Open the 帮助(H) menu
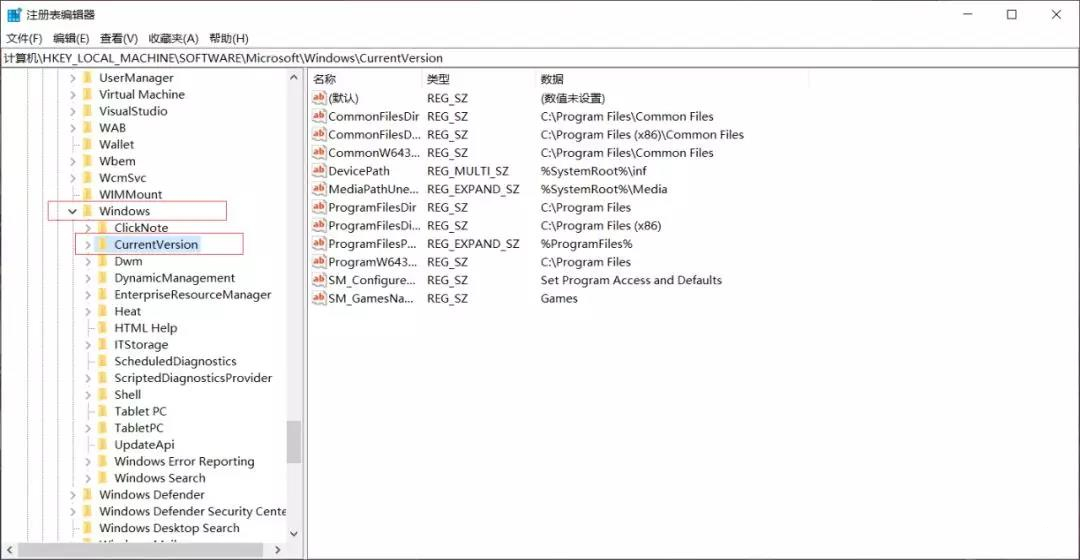 pyautogui.click(x=229, y=39)
